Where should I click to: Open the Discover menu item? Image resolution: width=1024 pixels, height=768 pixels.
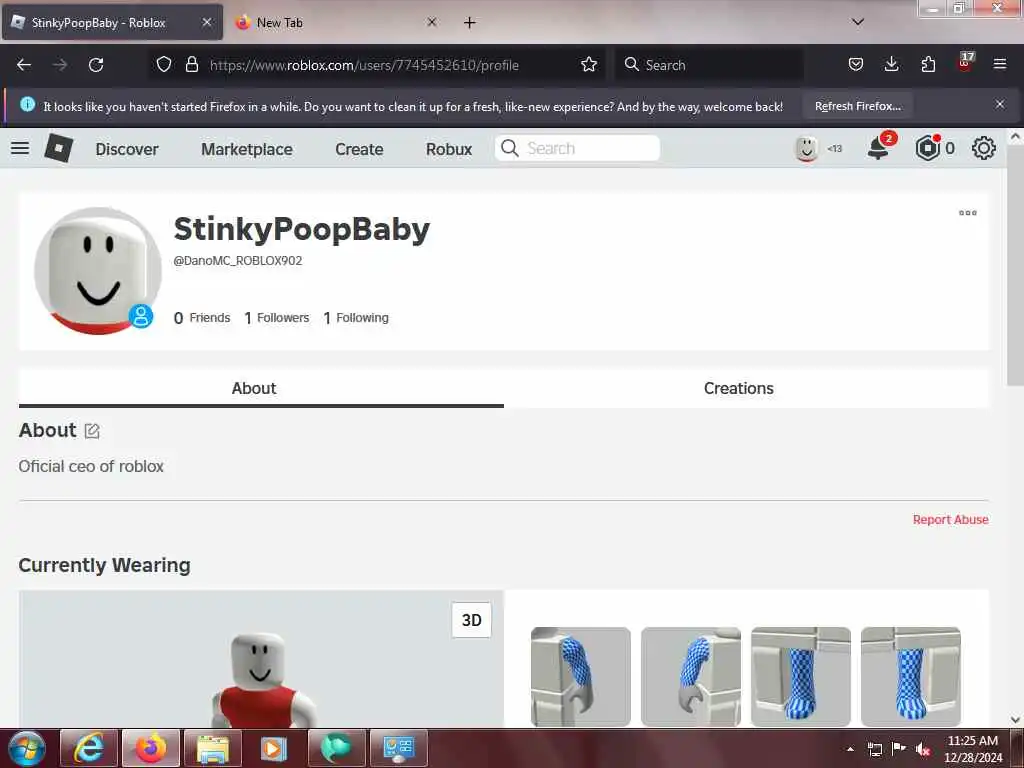(127, 150)
